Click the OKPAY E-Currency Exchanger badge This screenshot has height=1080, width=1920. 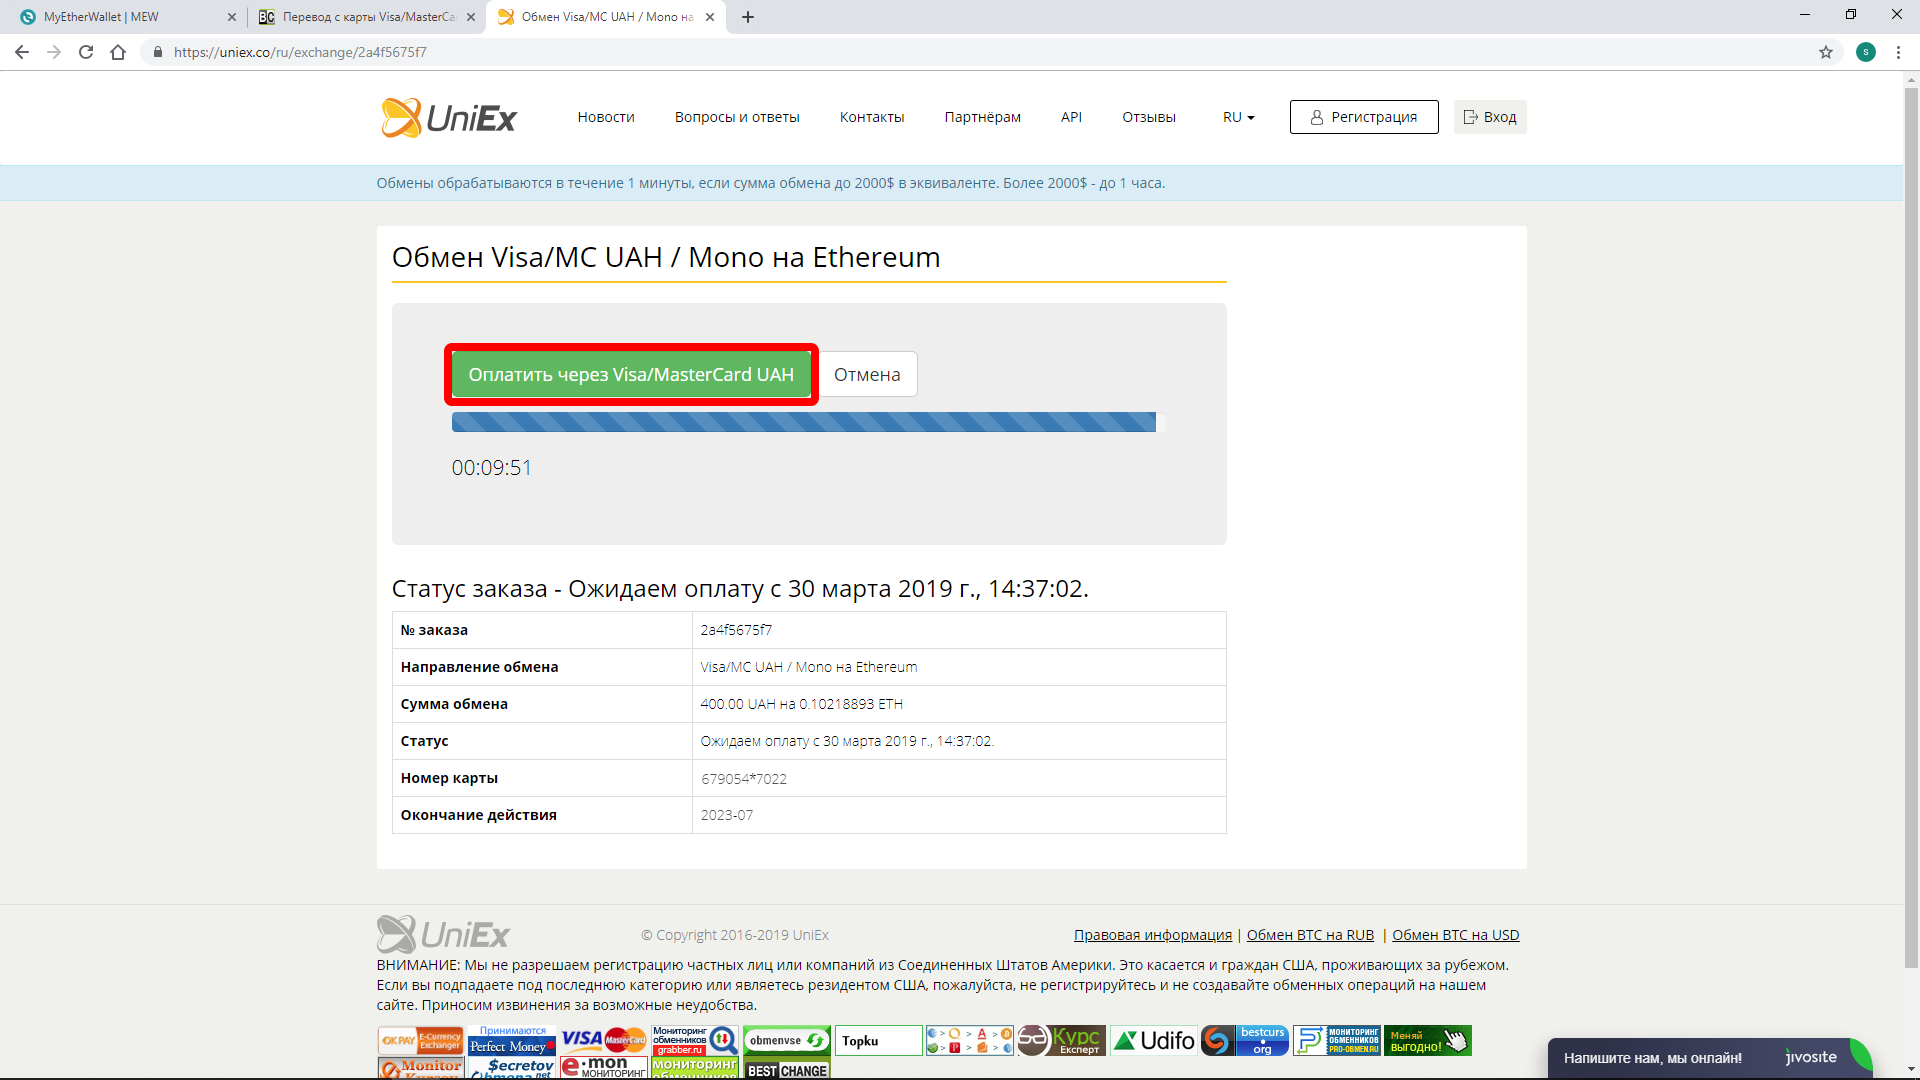pyautogui.click(x=421, y=1041)
